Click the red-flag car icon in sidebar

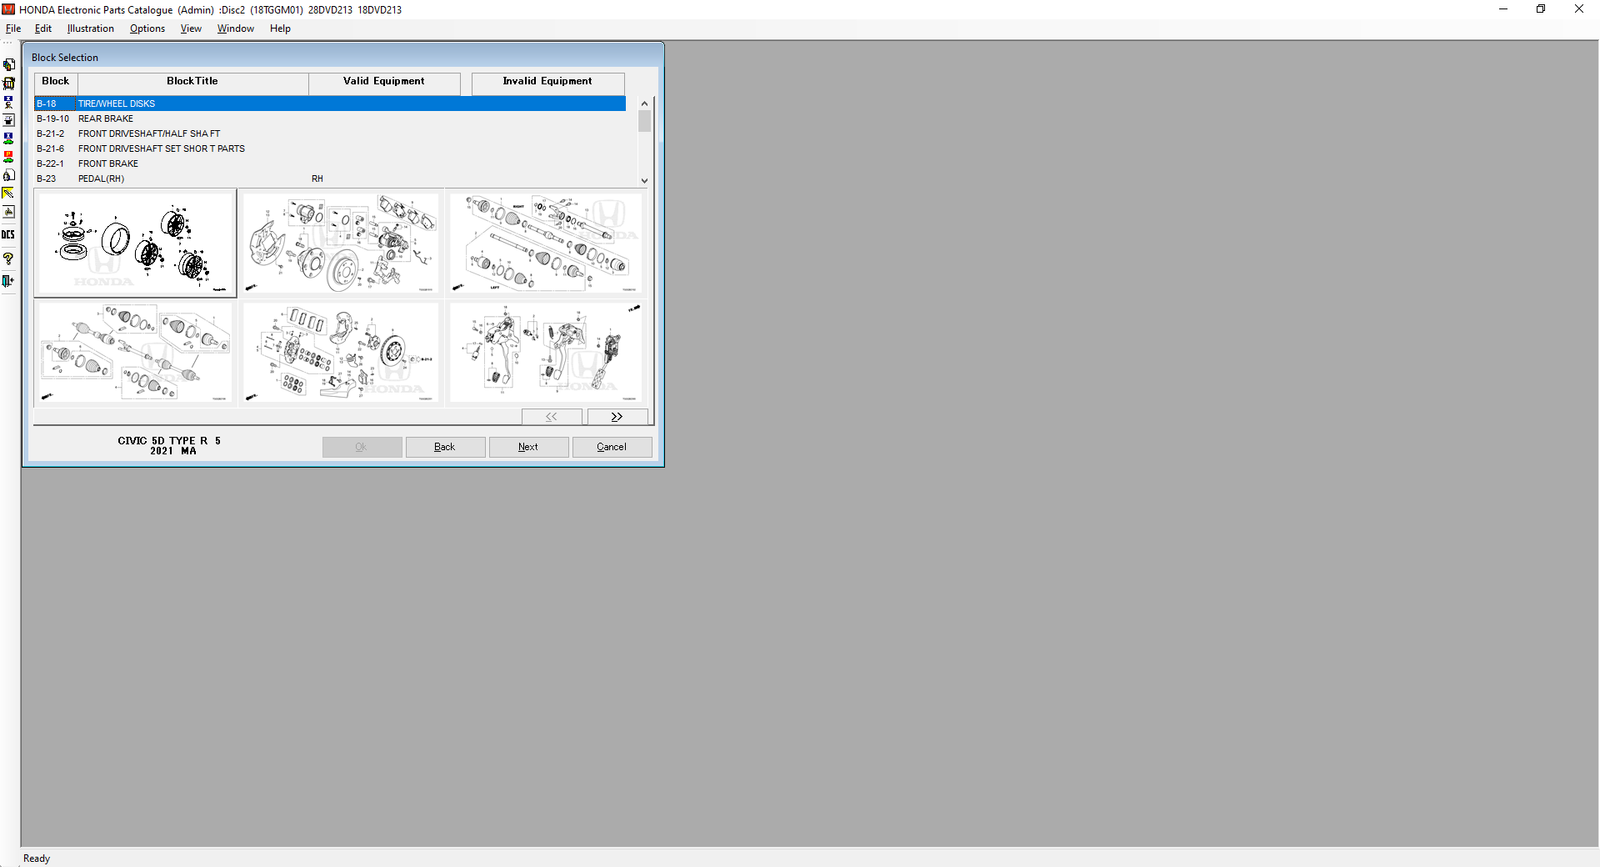tap(8, 156)
